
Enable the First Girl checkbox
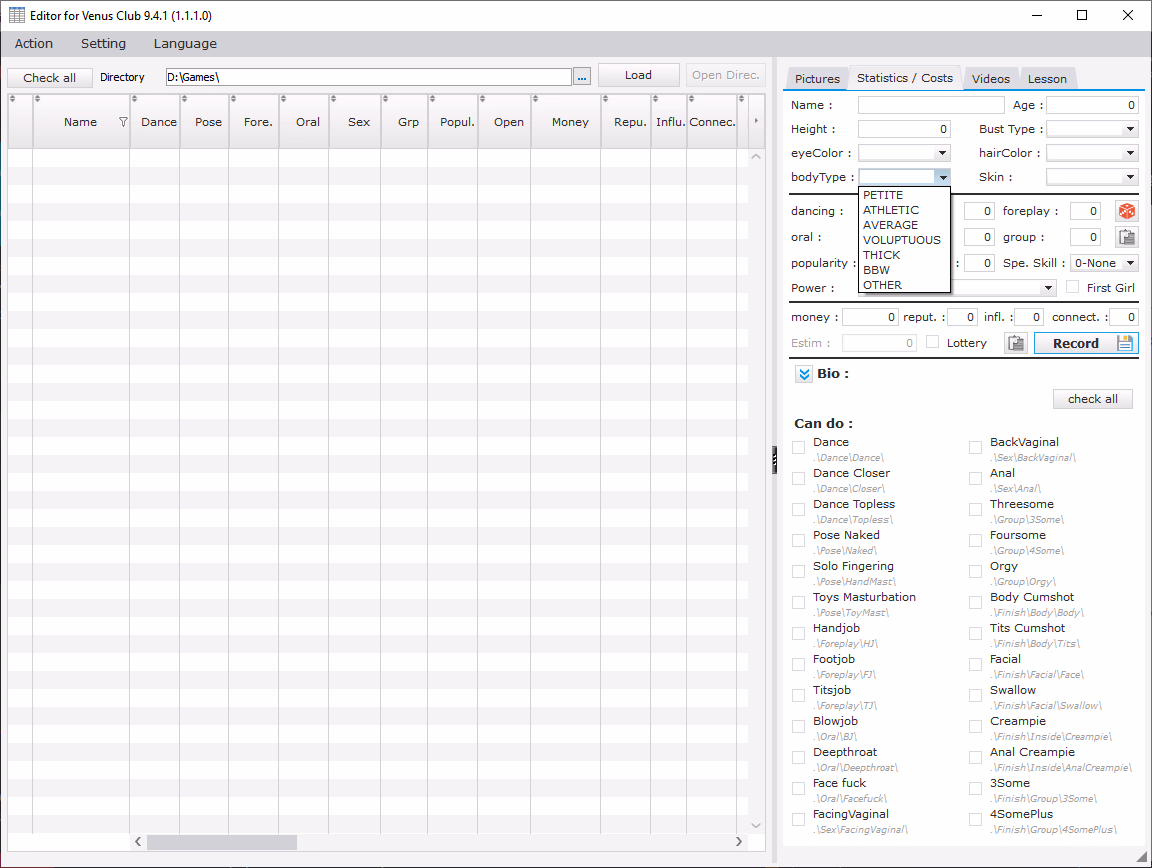1073,287
